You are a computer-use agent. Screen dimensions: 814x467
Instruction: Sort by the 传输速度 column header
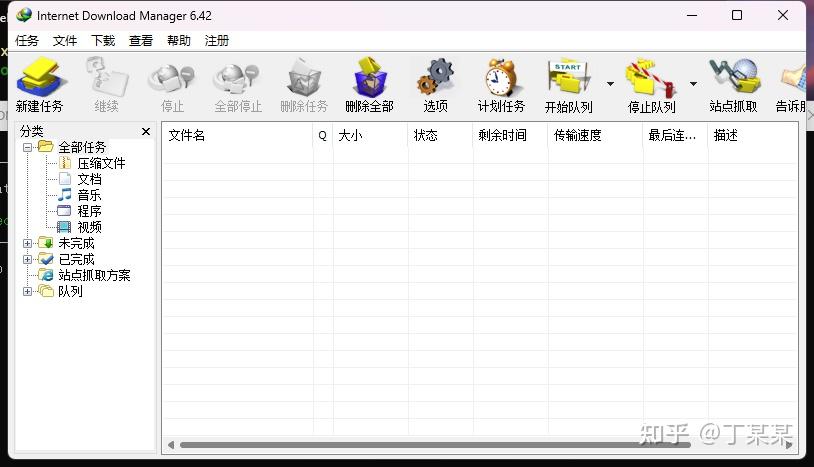[595, 135]
